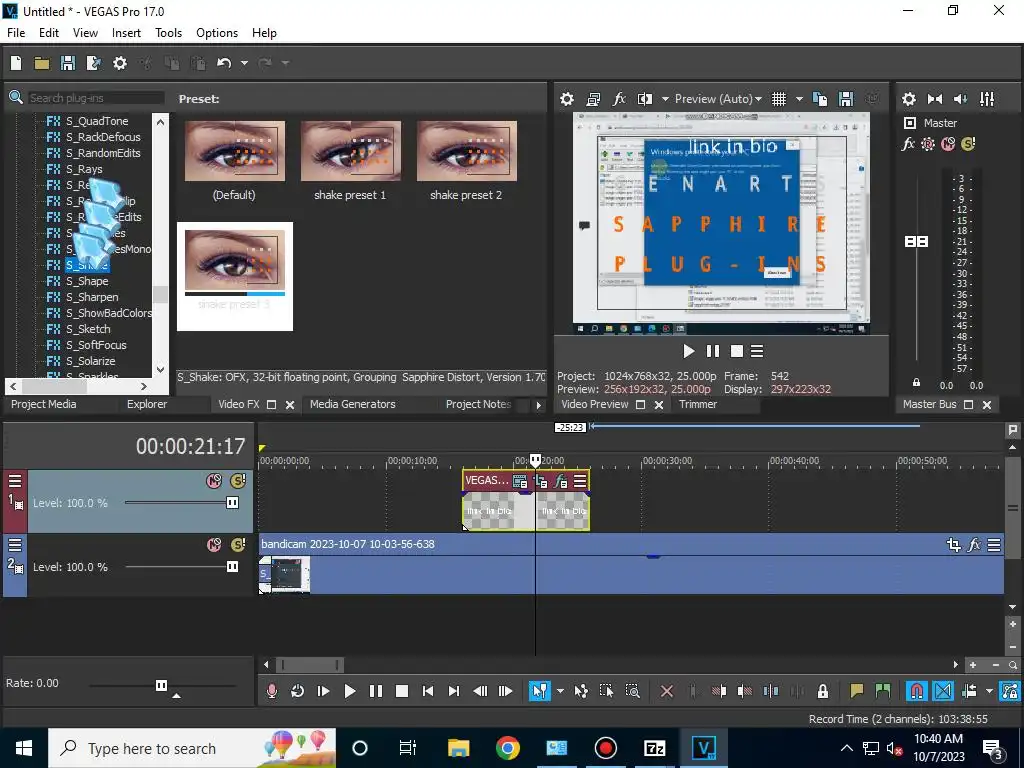The width and height of the screenshot is (1024, 768).
Task: Save the project with the floppy disk icon
Action: click(x=67, y=63)
